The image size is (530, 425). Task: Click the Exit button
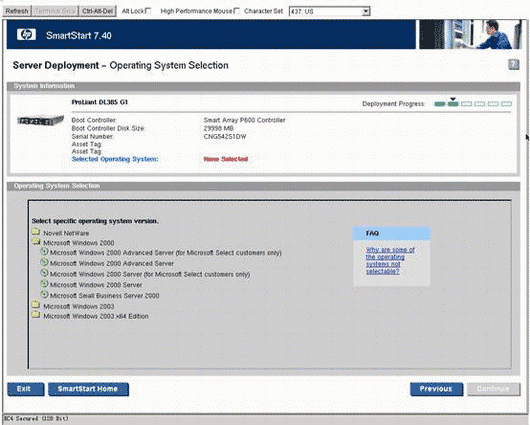[x=26, y=389]
